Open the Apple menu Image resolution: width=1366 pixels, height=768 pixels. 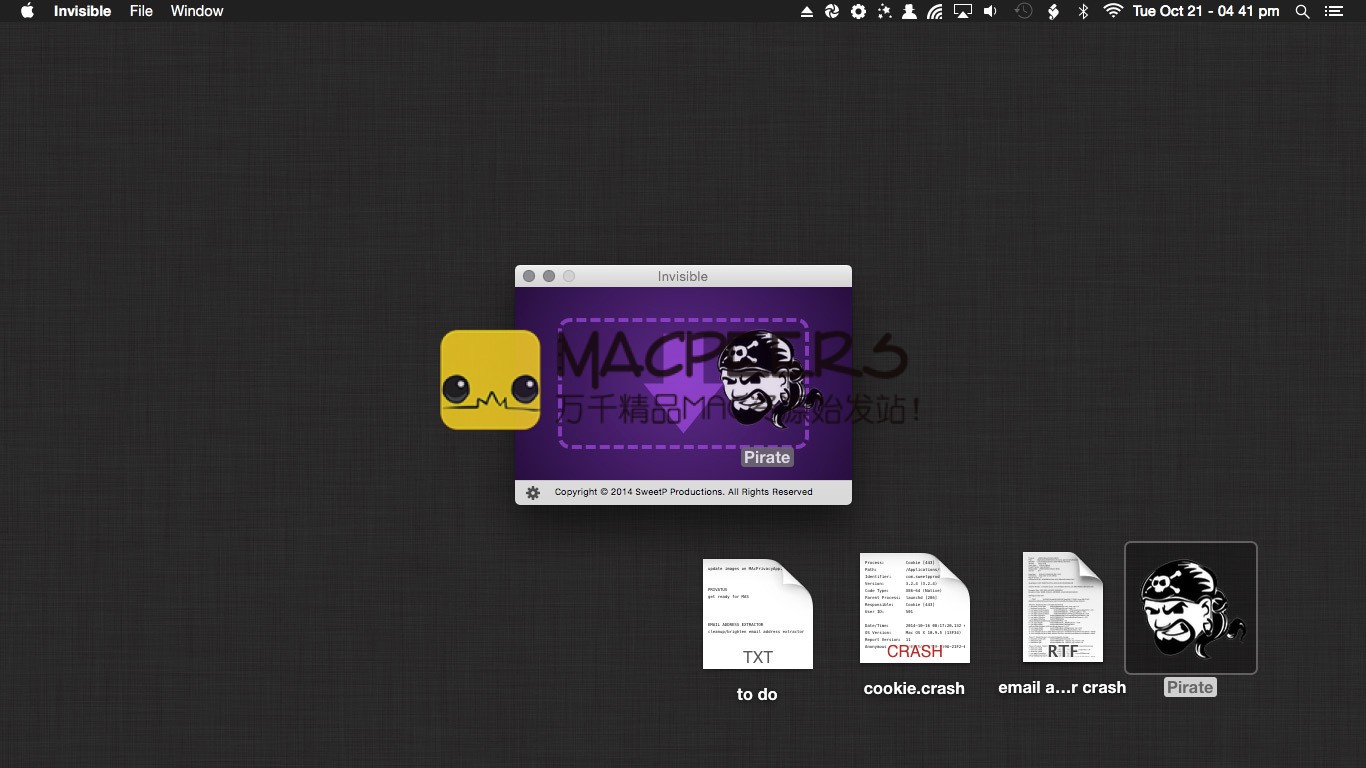pos(27,11)
